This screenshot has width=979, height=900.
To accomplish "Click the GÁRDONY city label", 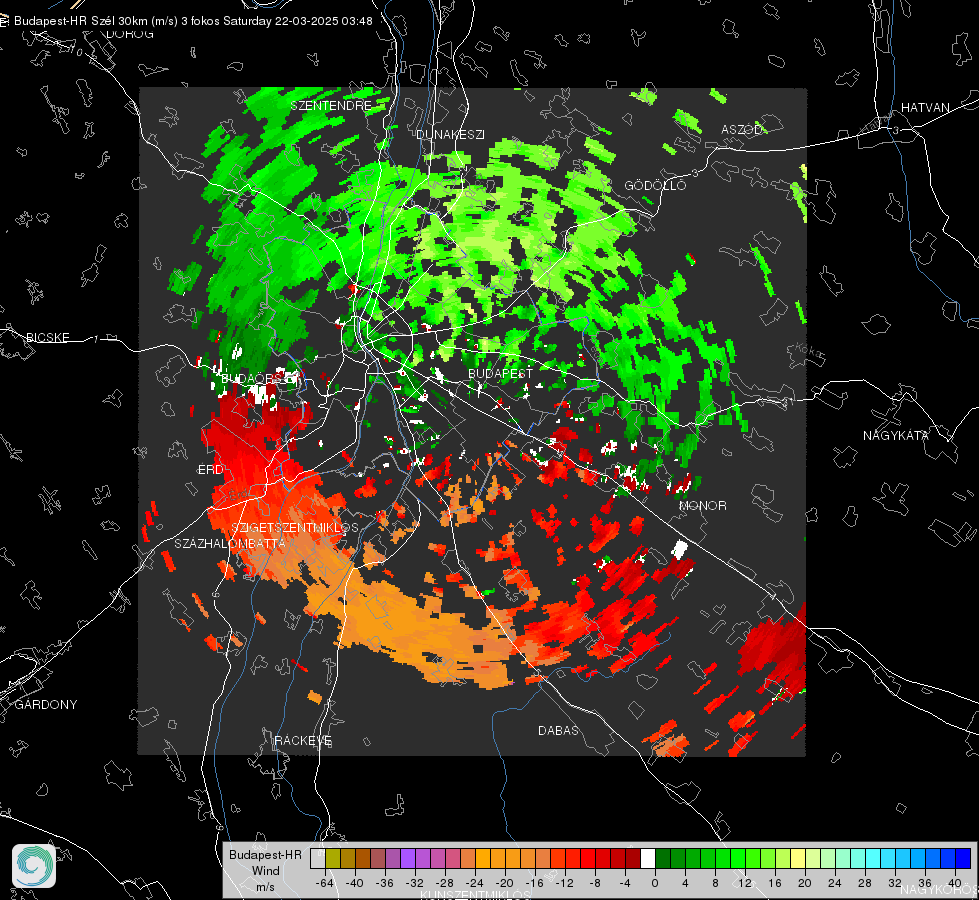I will (x=46, y=705).
